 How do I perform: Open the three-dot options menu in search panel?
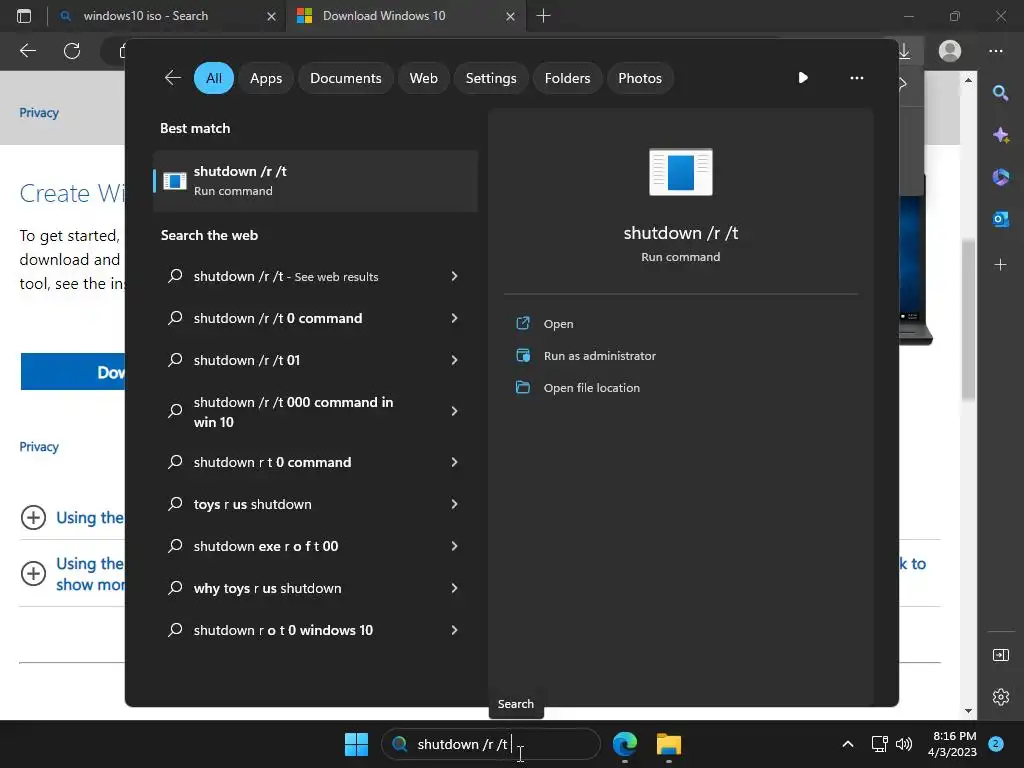(856, 78)
